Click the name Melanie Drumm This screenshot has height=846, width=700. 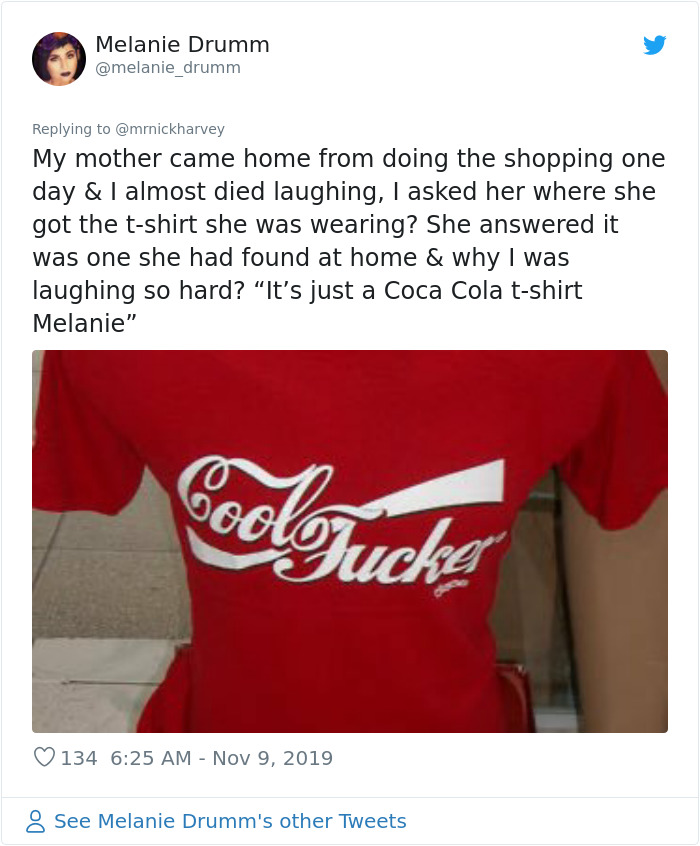pyautogui.click(x=182, y=44)
